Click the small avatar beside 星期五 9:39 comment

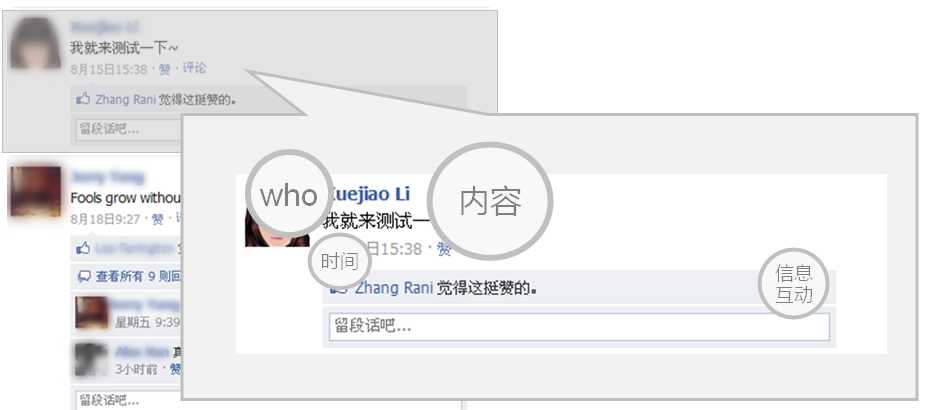92,313
